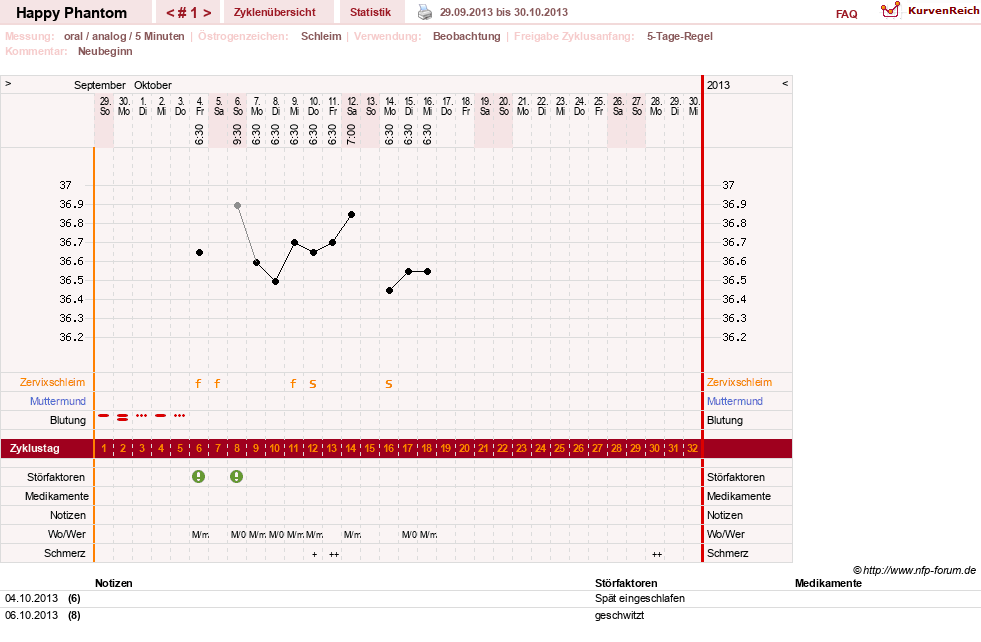This screenshot has width=981, height=642.
Task: Click cycle day 14 in Zyklustag row
Action: click(x=351, y=449)
